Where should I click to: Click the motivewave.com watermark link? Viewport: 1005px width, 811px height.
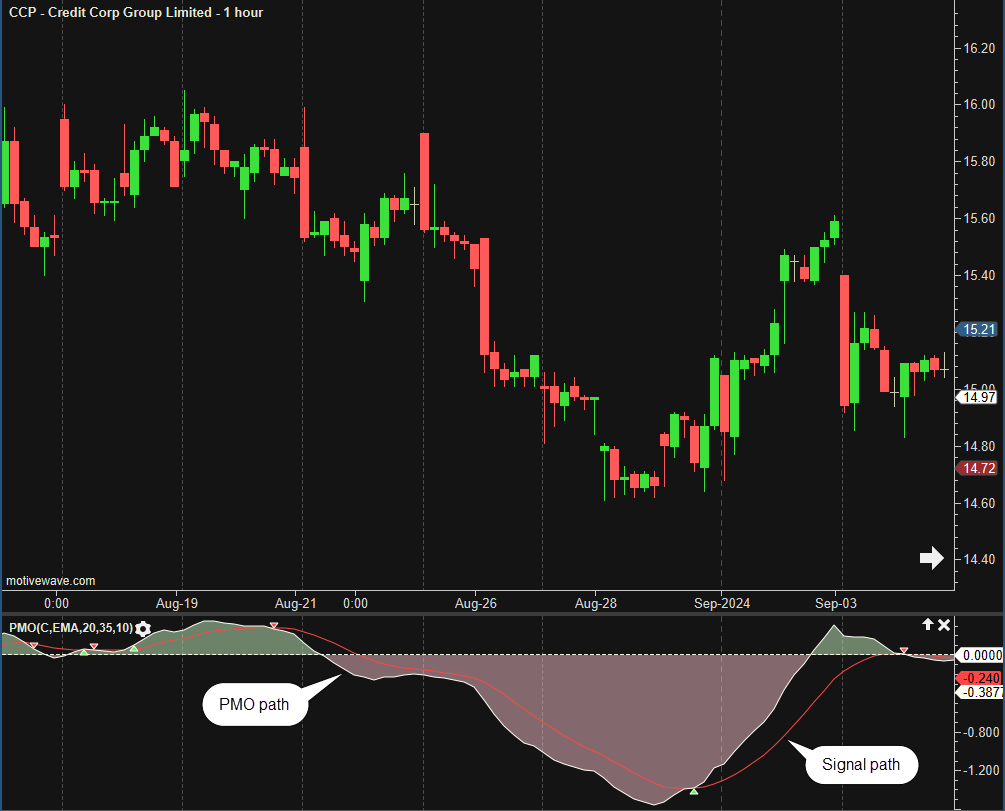point(51,581)
